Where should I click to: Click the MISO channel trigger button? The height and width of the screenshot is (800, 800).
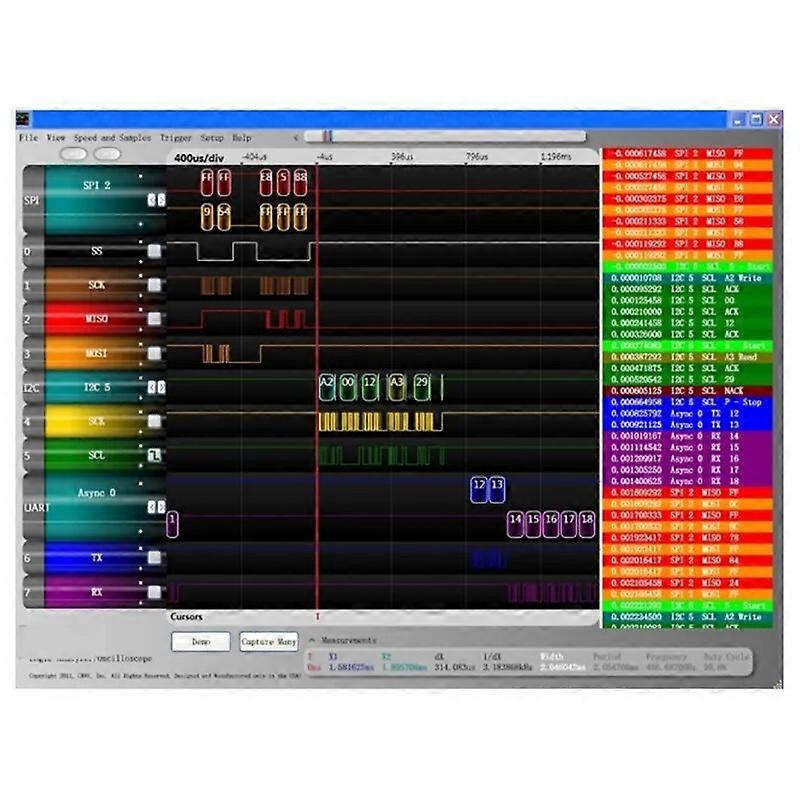(x=154, y=319)
